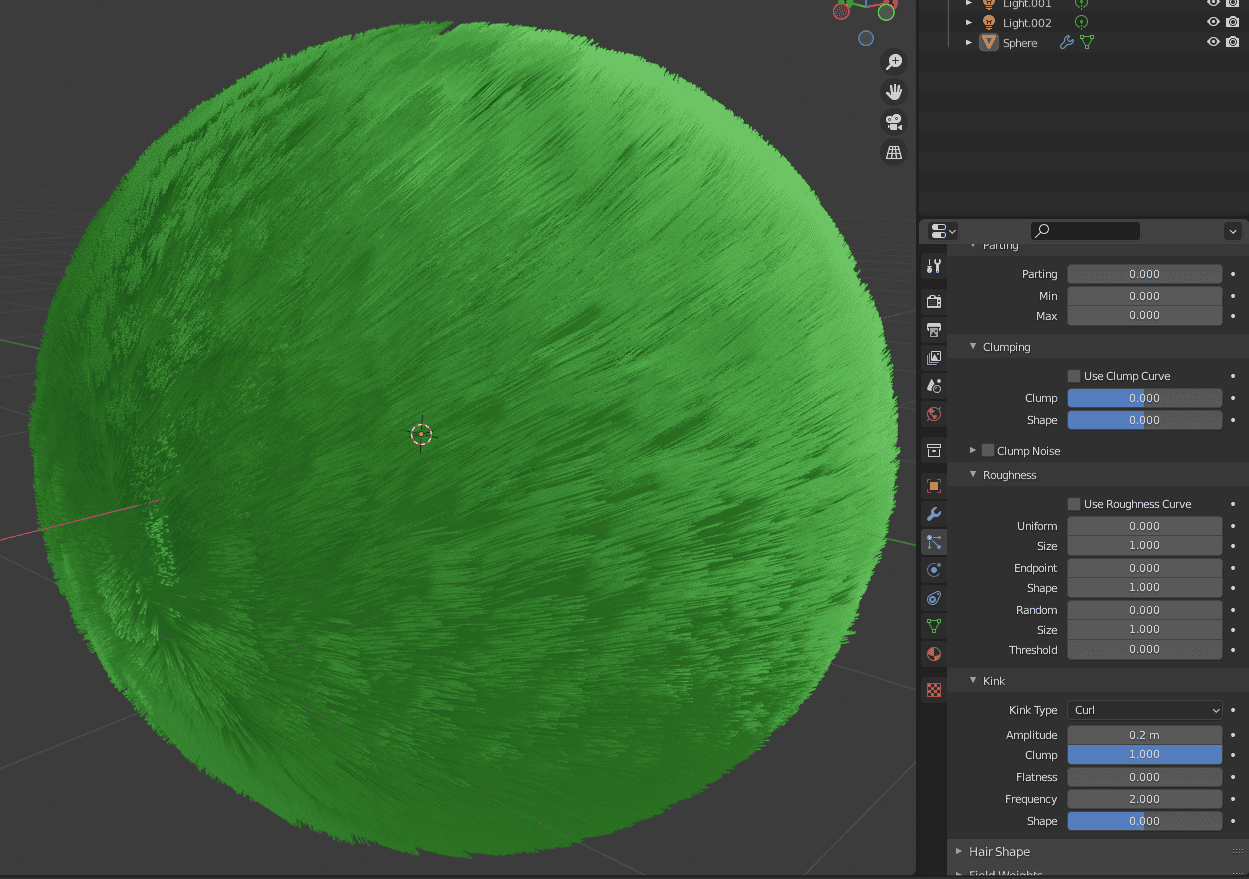Open the Kink Type dropdown showing Curl
Viewport: 1249px width, 879px height.
pos(1144,710)
